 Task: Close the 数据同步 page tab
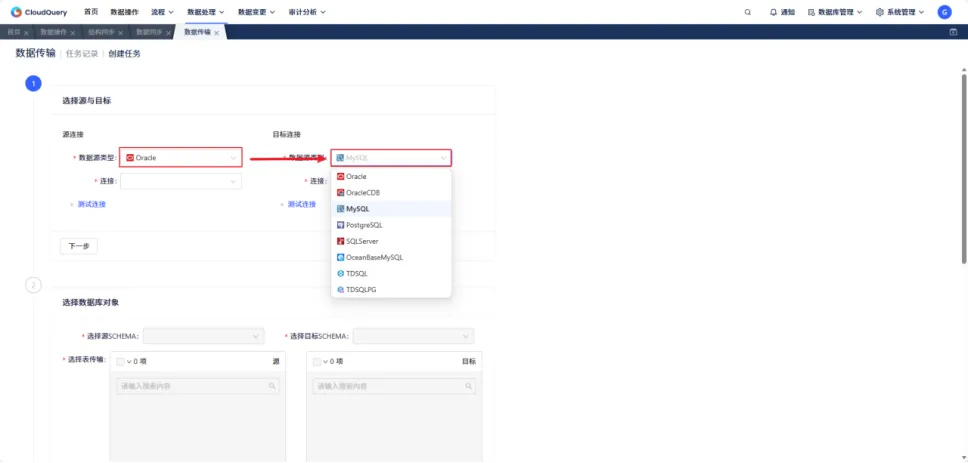click(169, 33)
